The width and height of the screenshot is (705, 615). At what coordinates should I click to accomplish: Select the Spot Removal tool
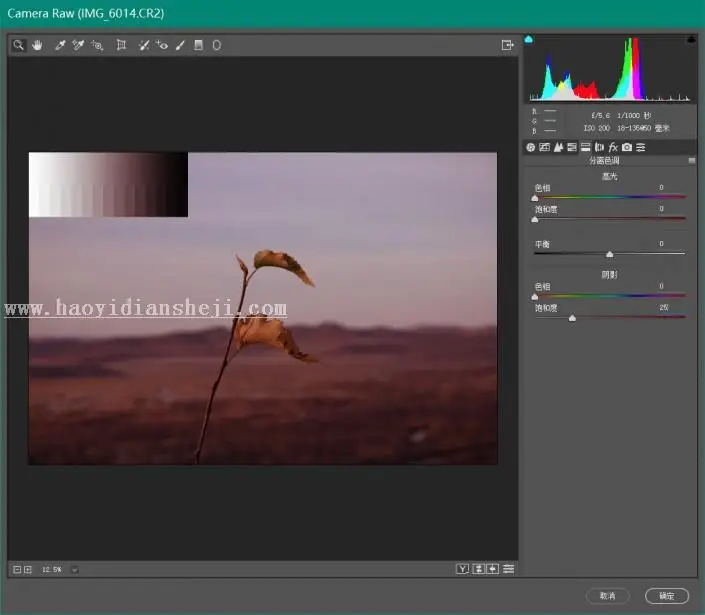143,45
